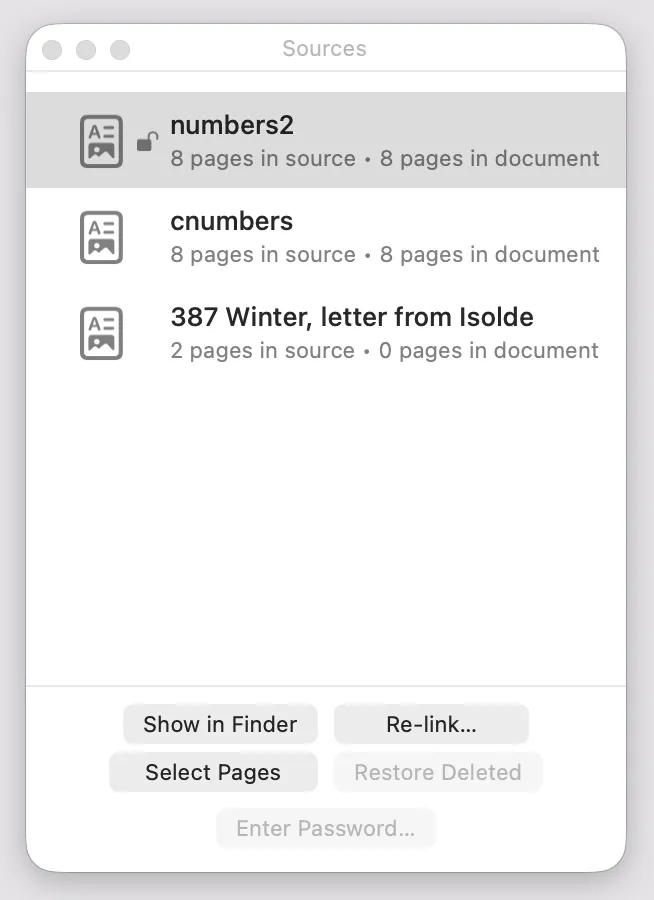Click the Sources window title
Image resolution: width=654 pixels, height=900 pixels.
click(x=324, y=48)
